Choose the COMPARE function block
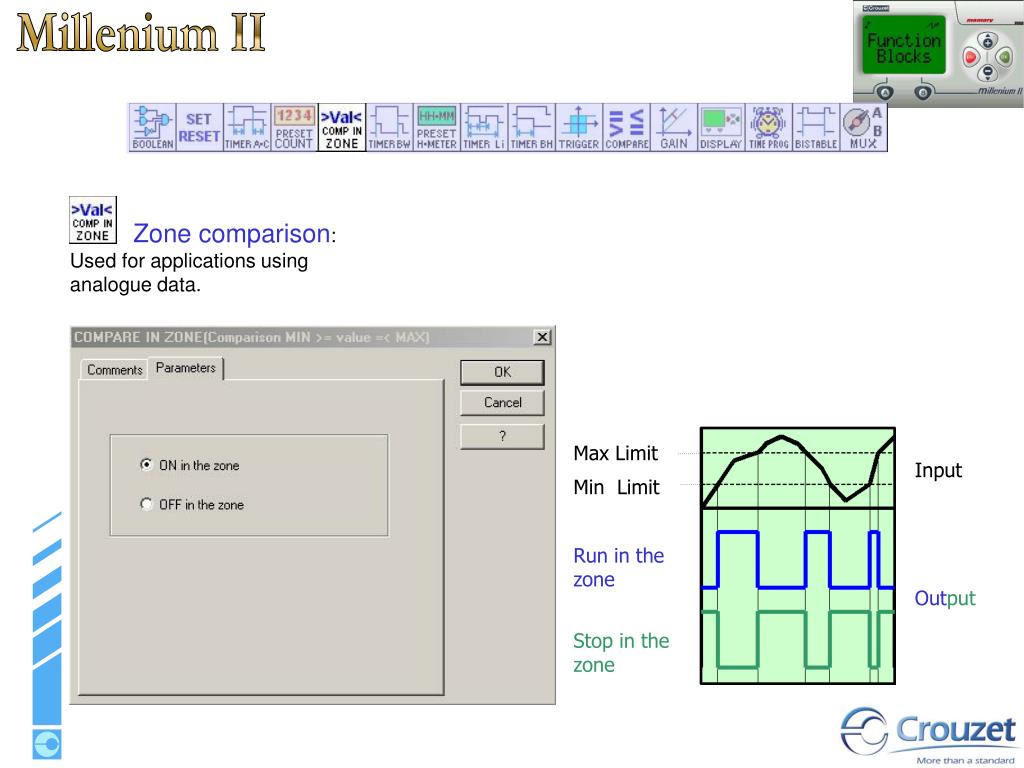The image size is (1024, 768). 626,127
